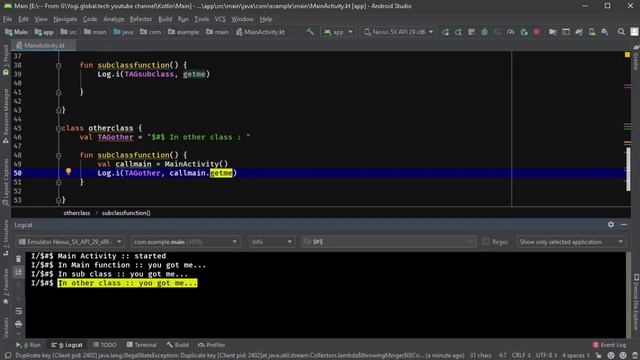The width and height of the screenshot is (640, 360).
Task: Open Logcat settings gear icon
Action: [611, 224]
